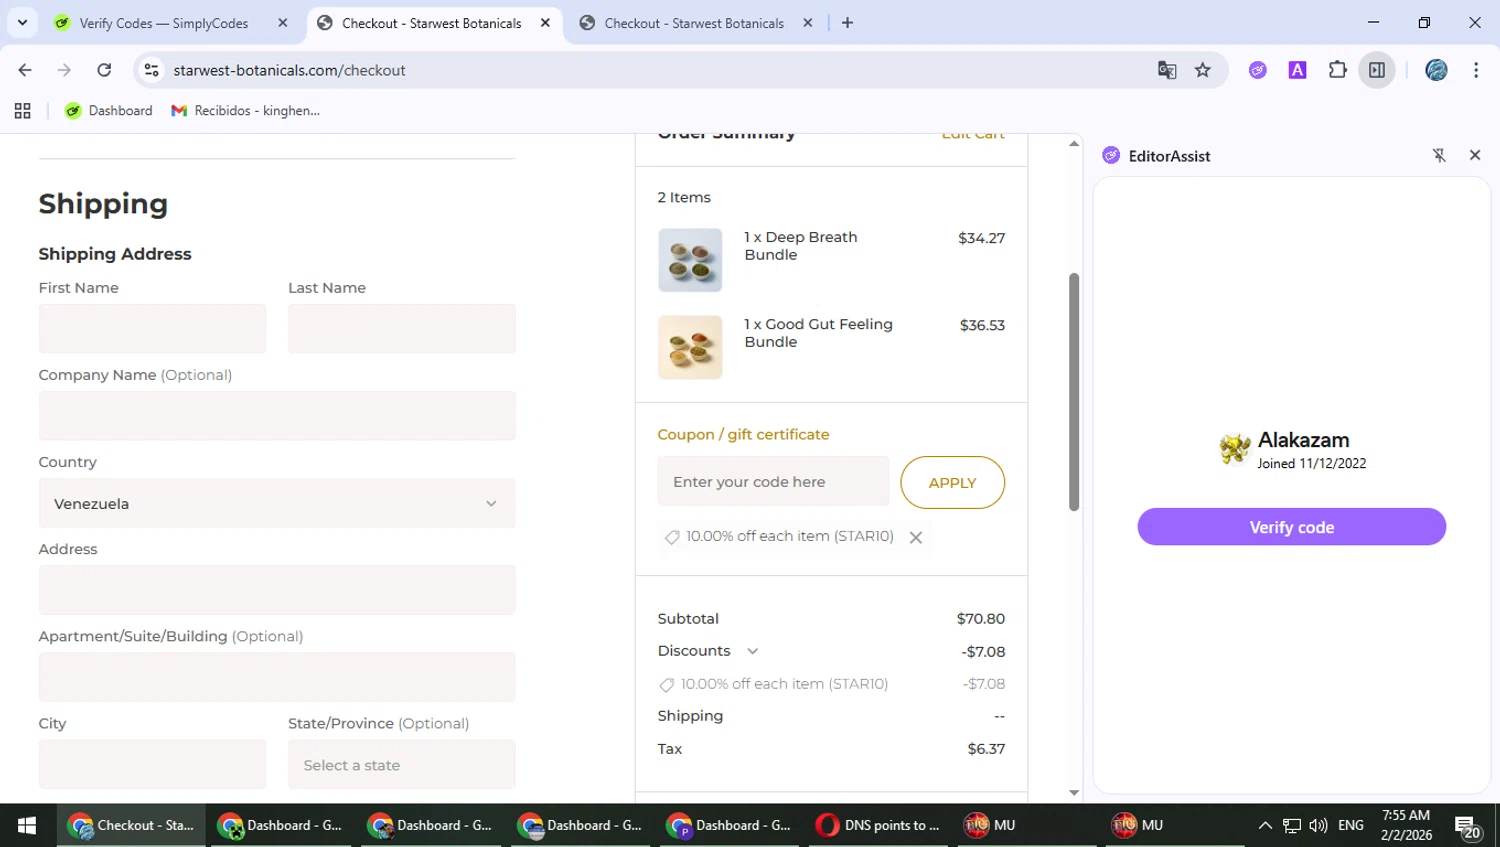Translate this page icon
The height and width of the screenshot is (847, 1500).
click(x=1166, y=70)
